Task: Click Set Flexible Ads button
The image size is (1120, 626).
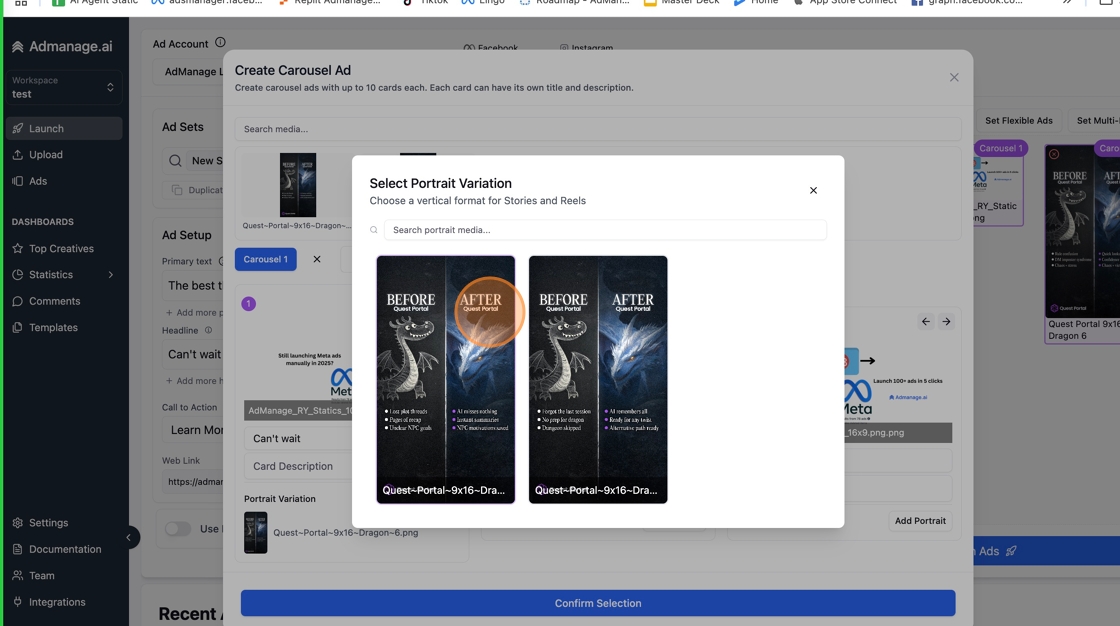Action: [x=1019, y=121]
